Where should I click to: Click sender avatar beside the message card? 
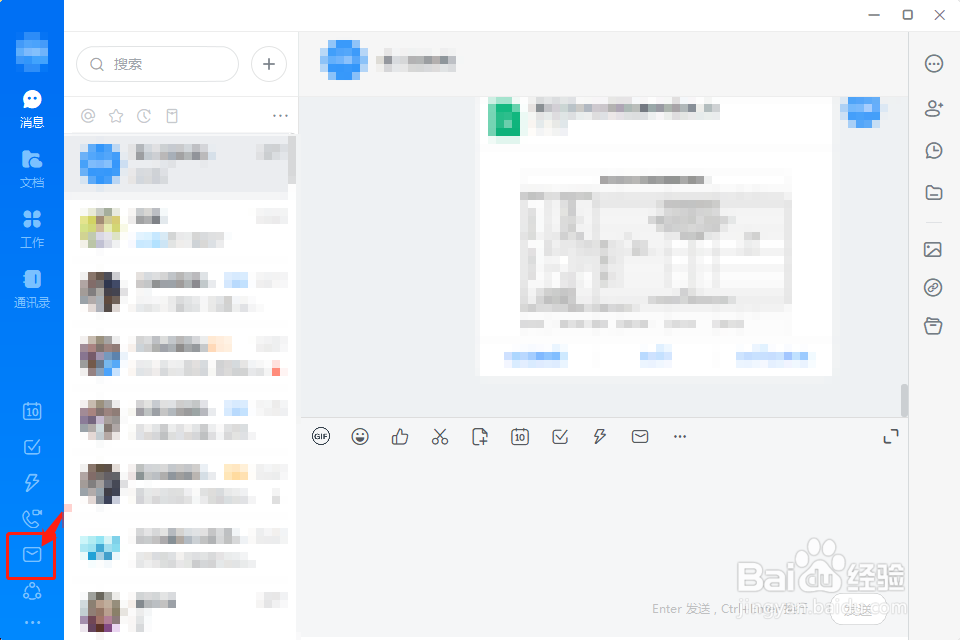(x=863, y=112)
